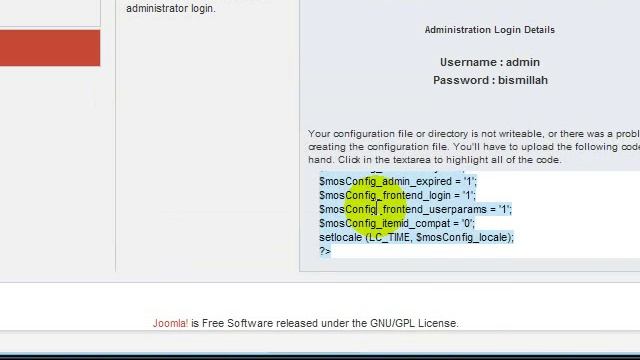The width and height of the screenshot is (640, 360).
Task: Click the "Username : admin" text
Action: click(x=490, y=62)
